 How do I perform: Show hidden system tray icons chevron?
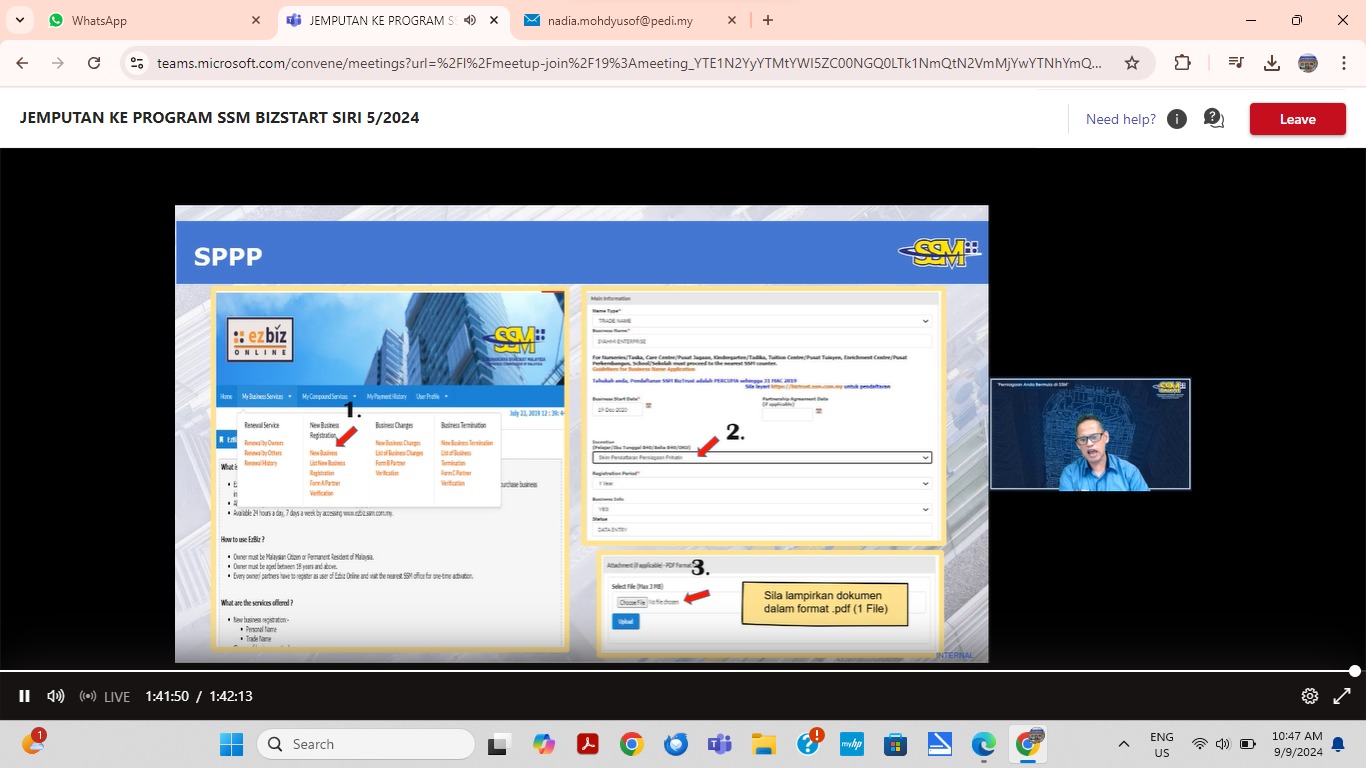[1124, 744]
